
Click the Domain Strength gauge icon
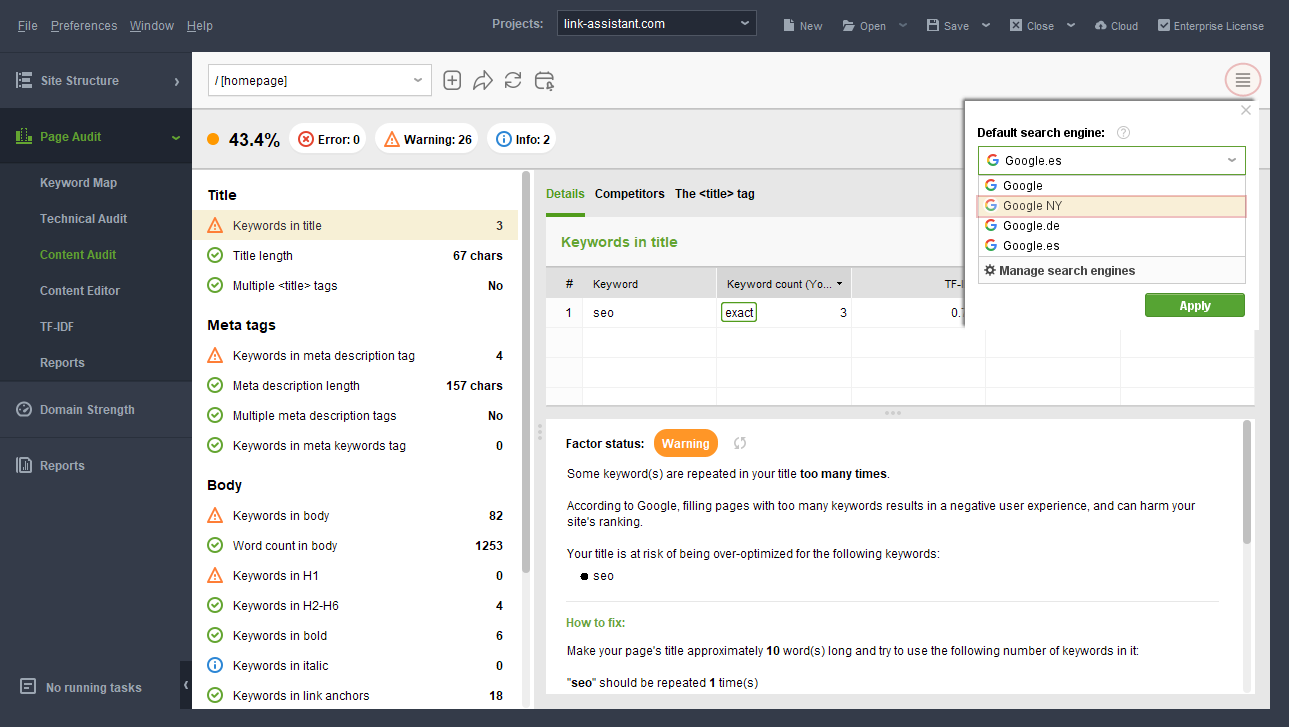[24, 409]
